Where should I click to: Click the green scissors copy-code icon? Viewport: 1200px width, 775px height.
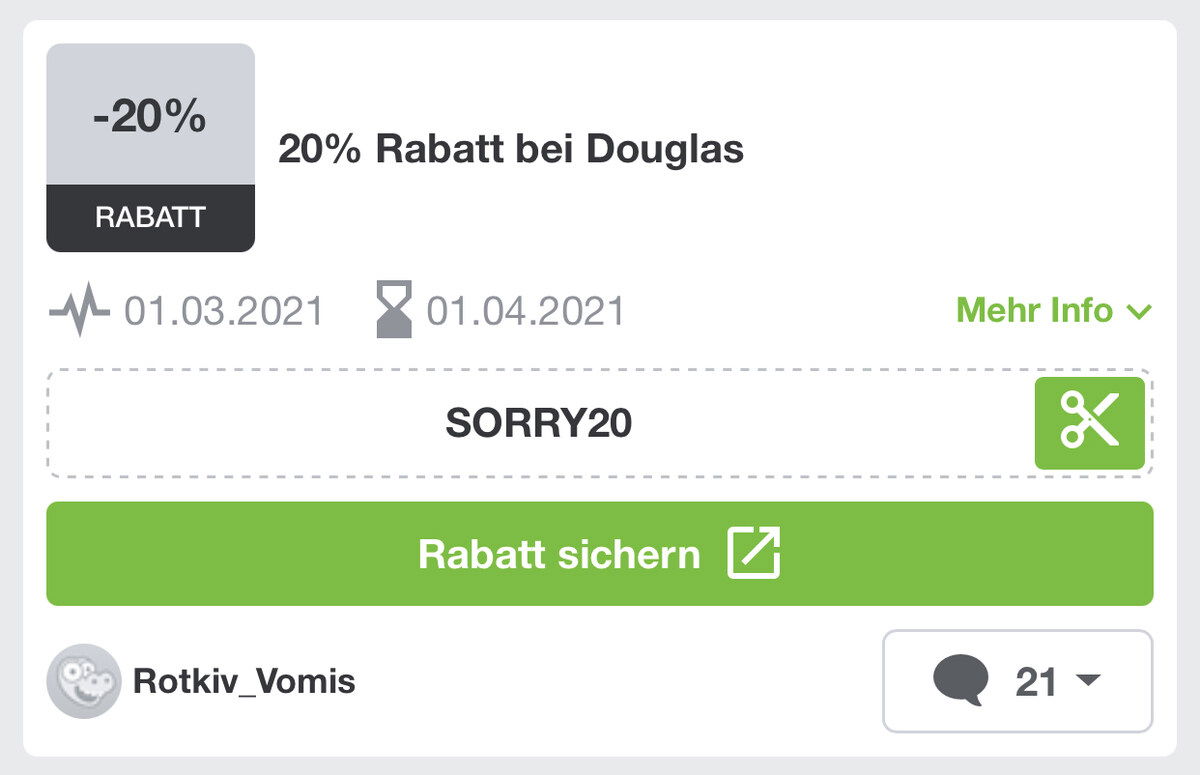tap(1089, 423)
